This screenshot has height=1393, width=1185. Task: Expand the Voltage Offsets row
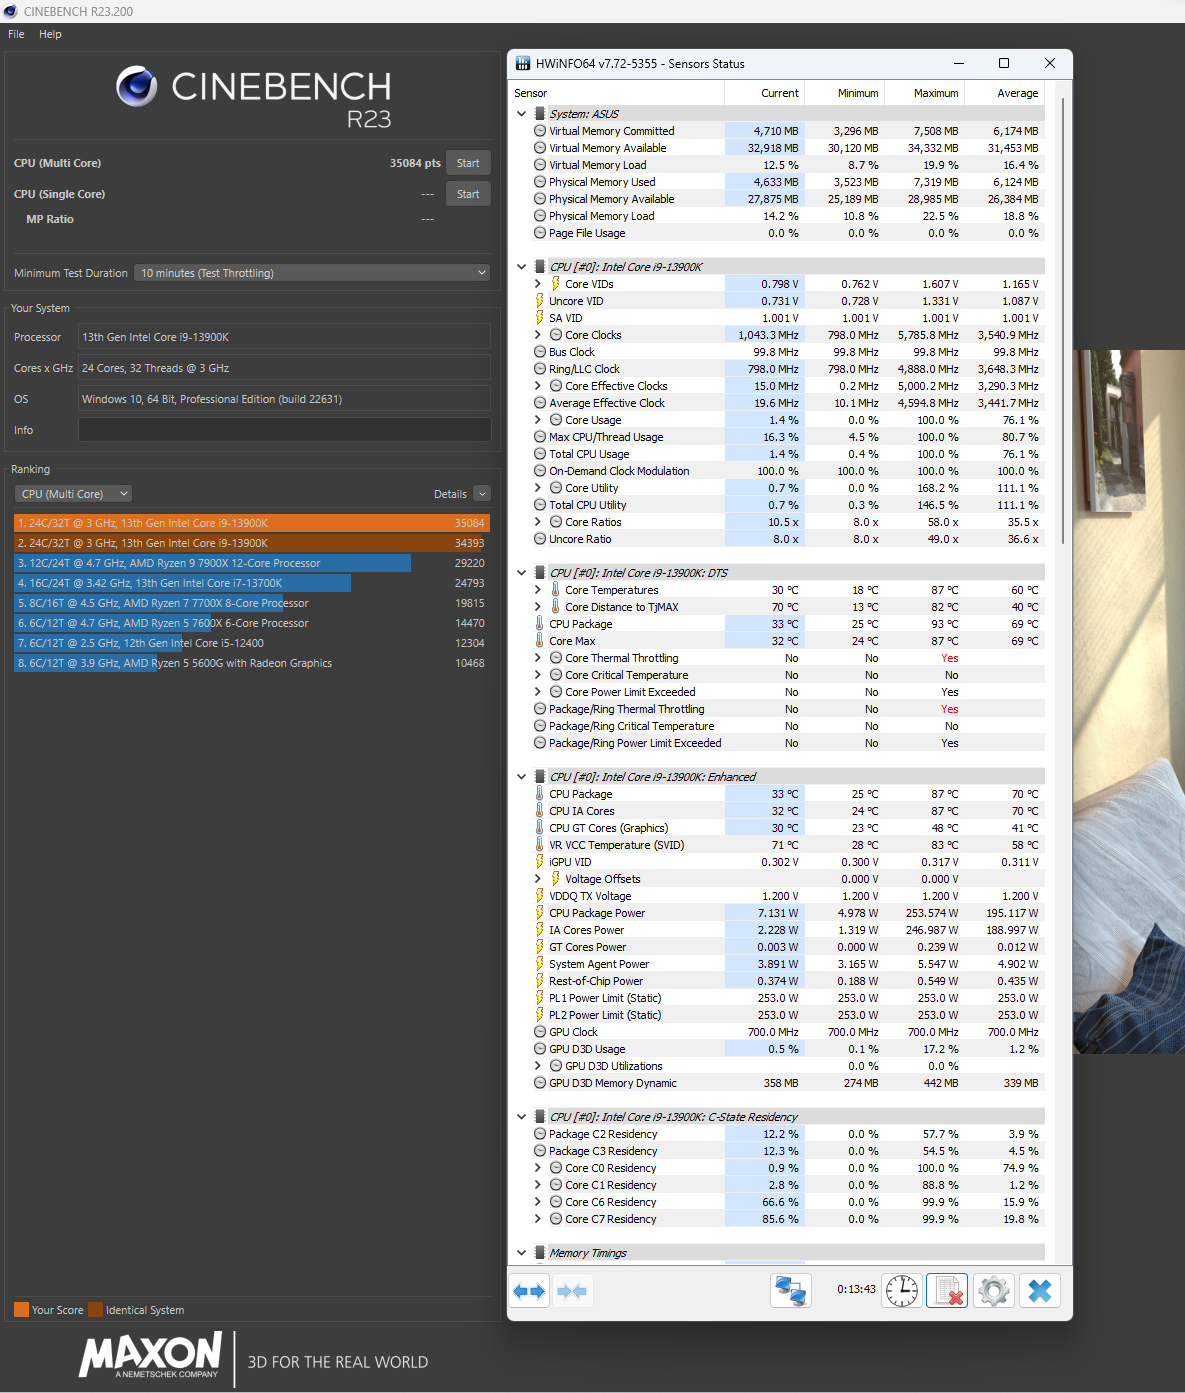pyautogui.click(x=538, y=879)
